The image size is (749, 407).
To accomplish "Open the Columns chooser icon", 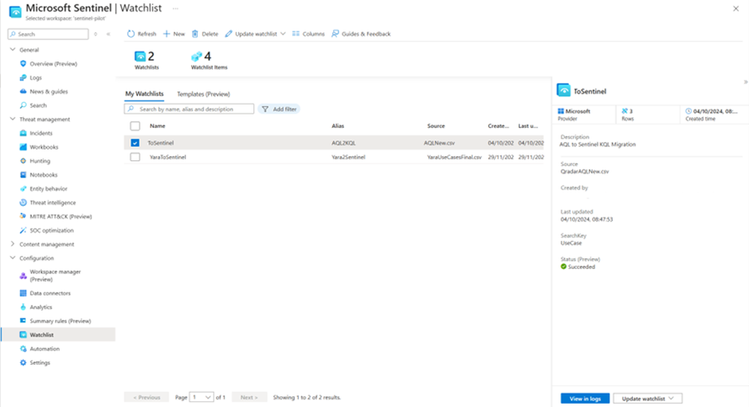I will 296,33.
